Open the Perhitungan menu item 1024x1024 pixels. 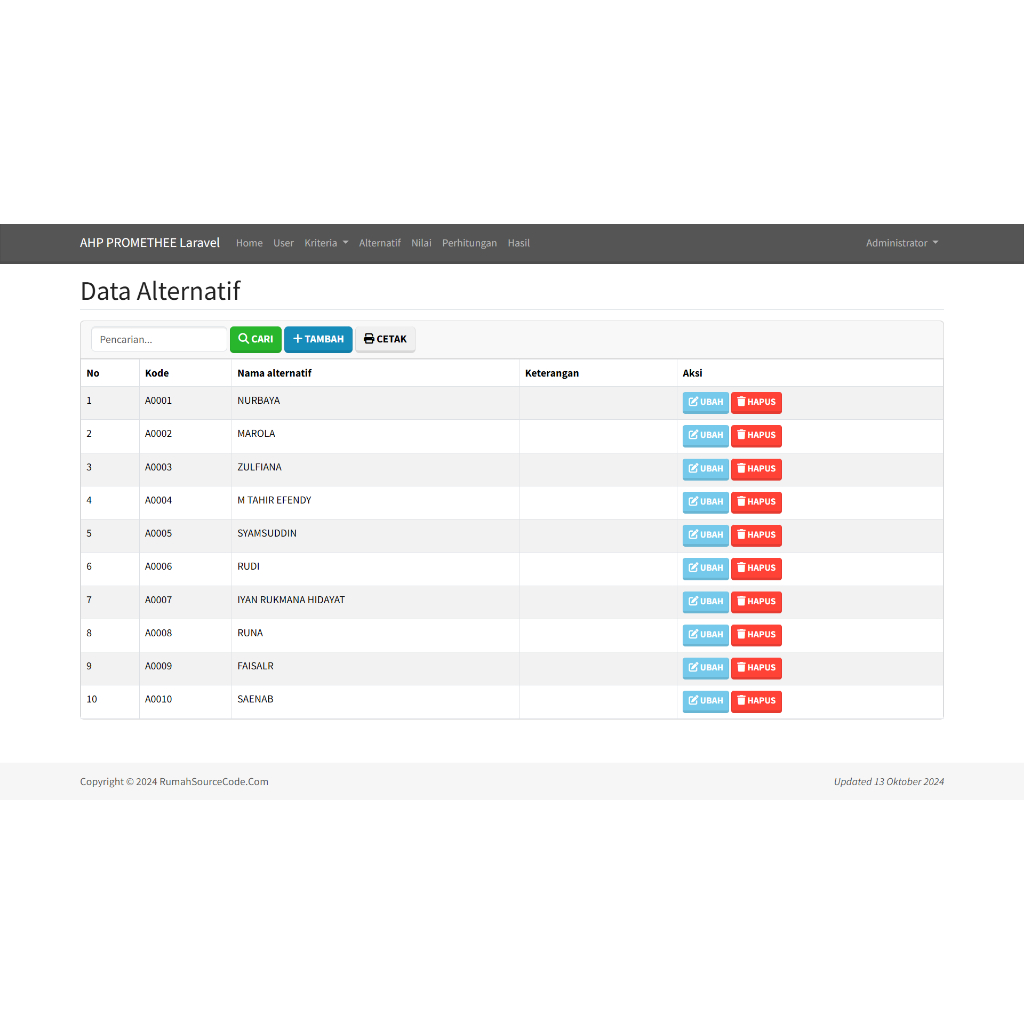[x=469, y=243]
